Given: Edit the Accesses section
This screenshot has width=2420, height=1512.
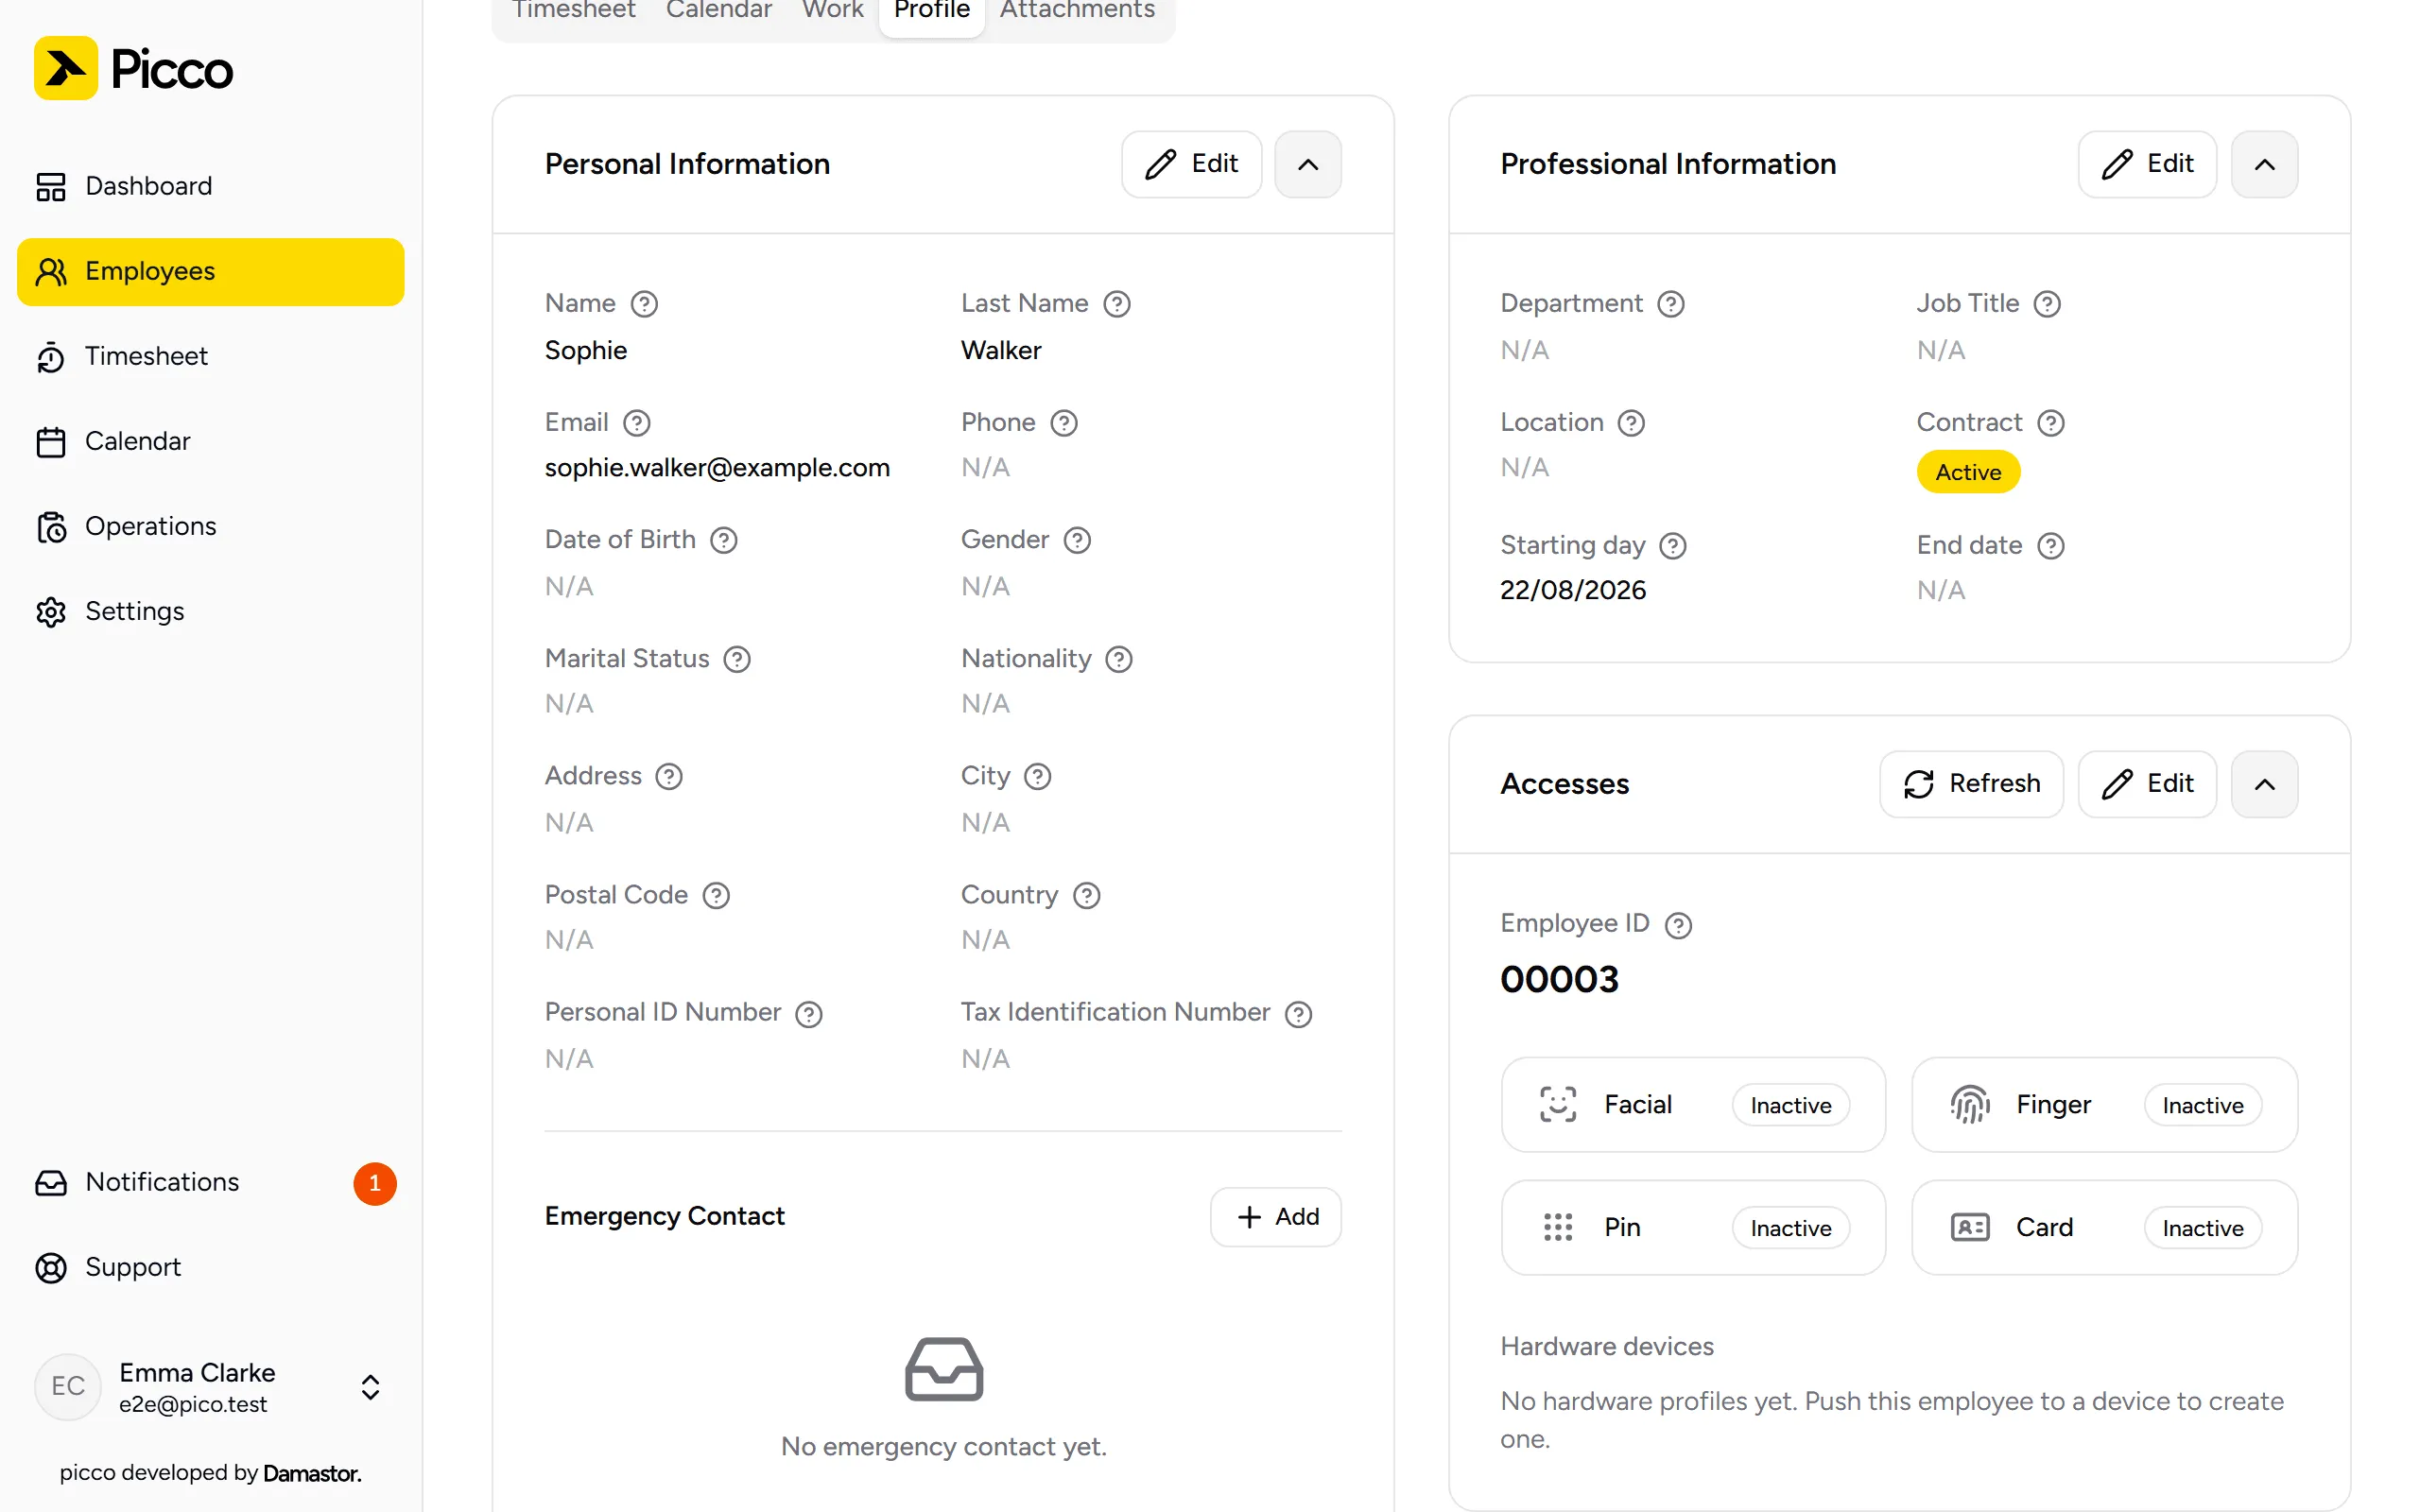Looking at the screenshot, I should (2147, 784).
